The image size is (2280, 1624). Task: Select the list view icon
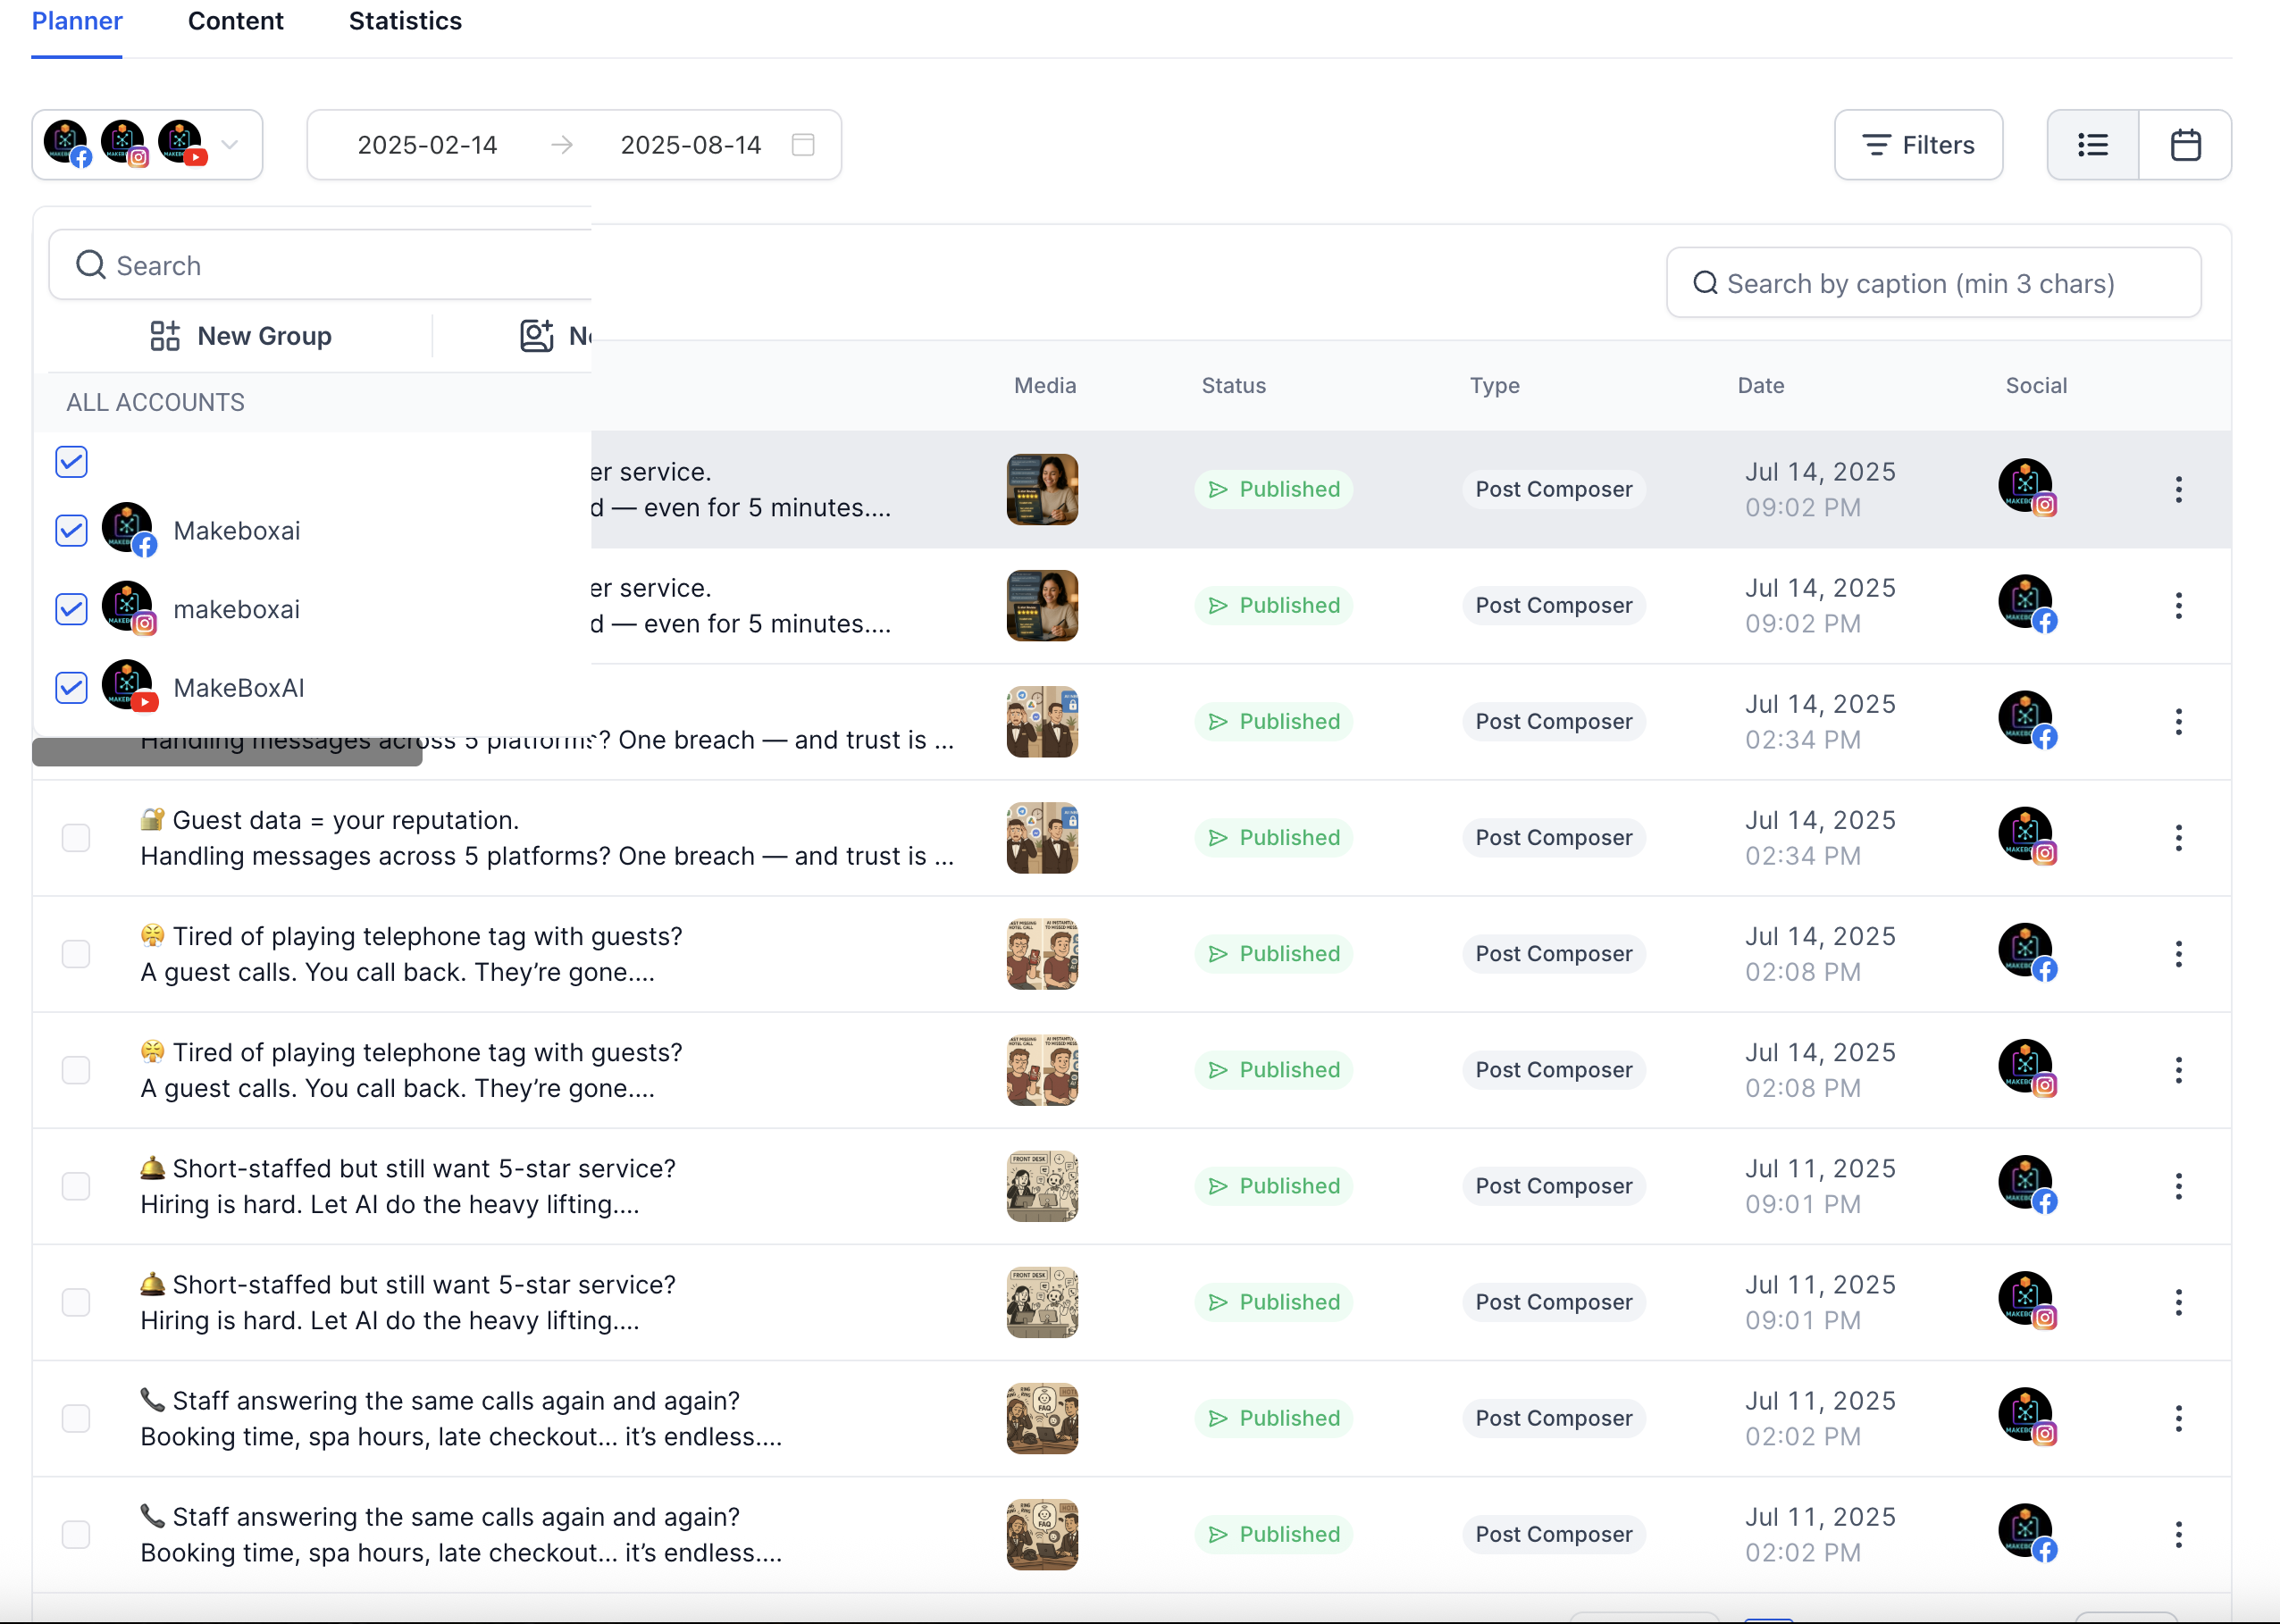(2092, 145)
